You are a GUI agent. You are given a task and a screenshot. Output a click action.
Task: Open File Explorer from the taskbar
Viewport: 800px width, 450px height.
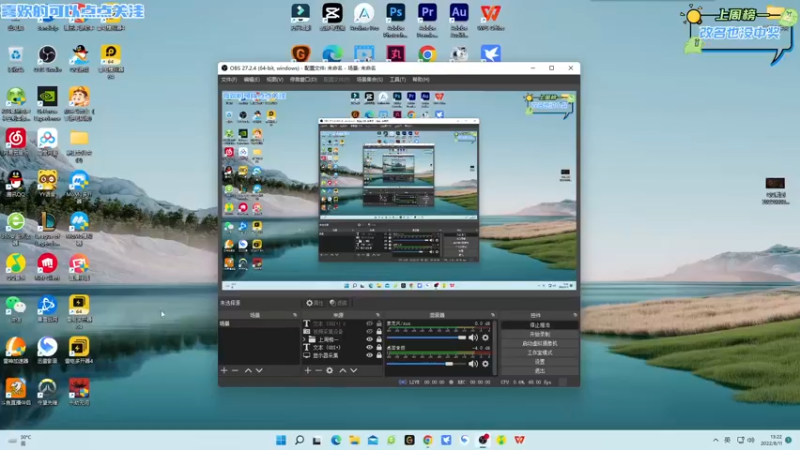pos(355,440)
